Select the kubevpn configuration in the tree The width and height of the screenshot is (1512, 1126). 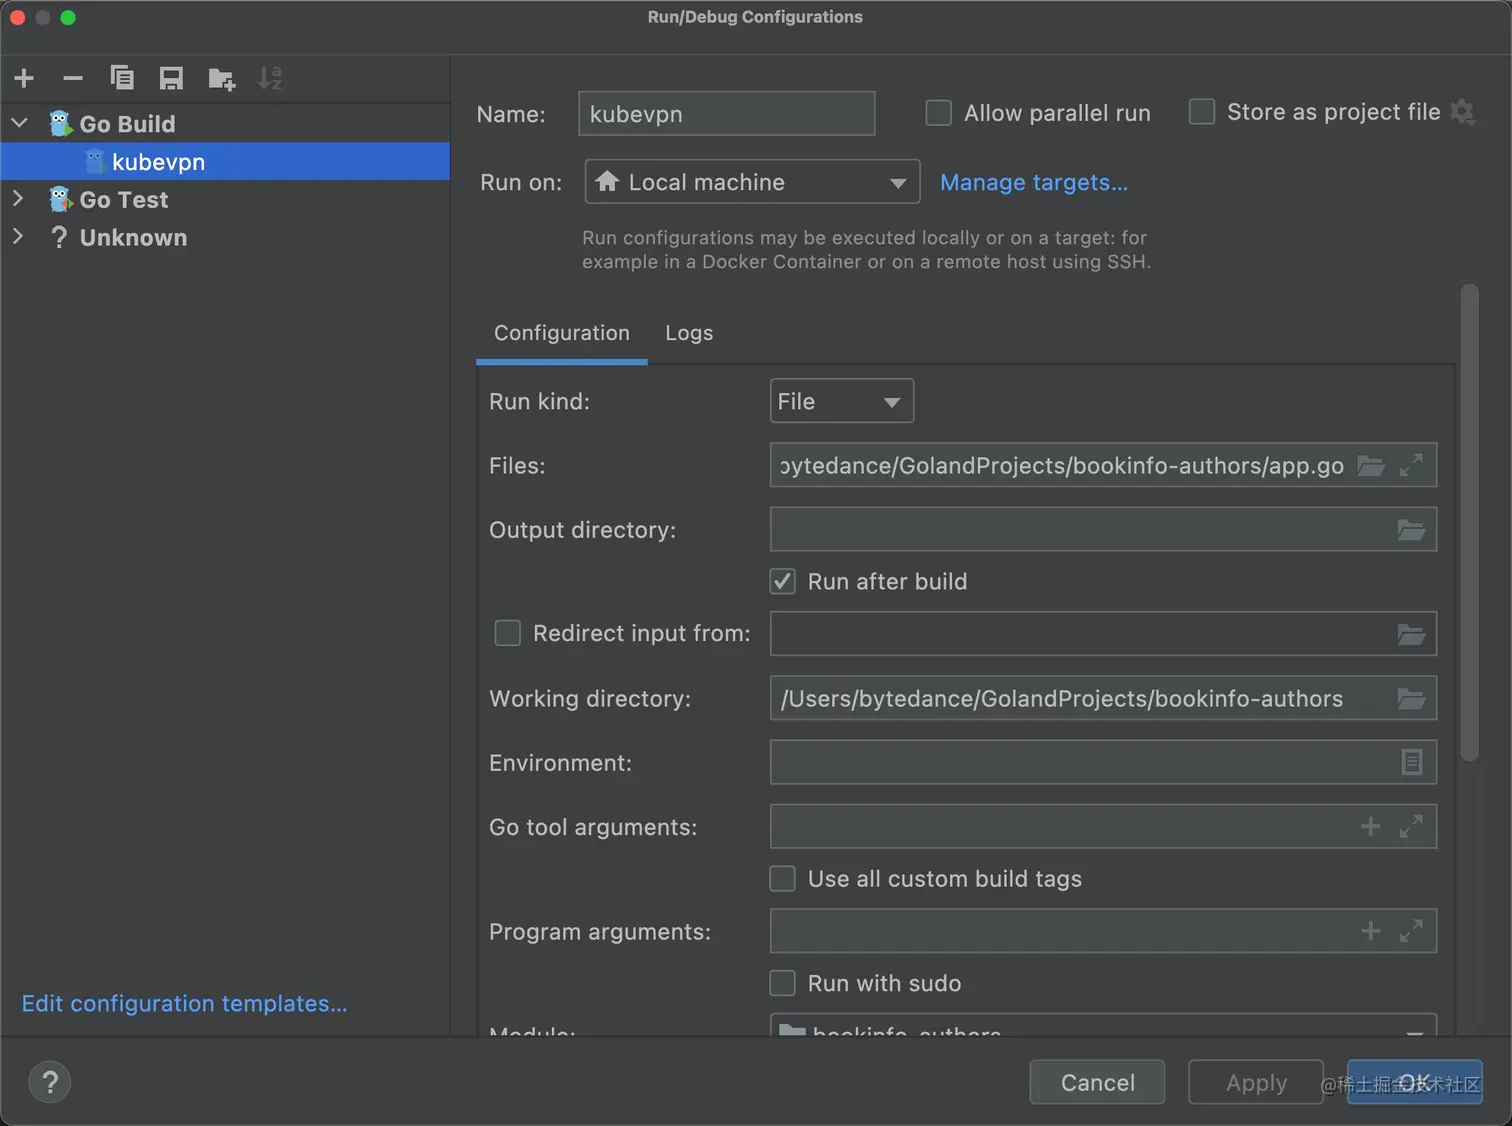[x=158, y=162]
